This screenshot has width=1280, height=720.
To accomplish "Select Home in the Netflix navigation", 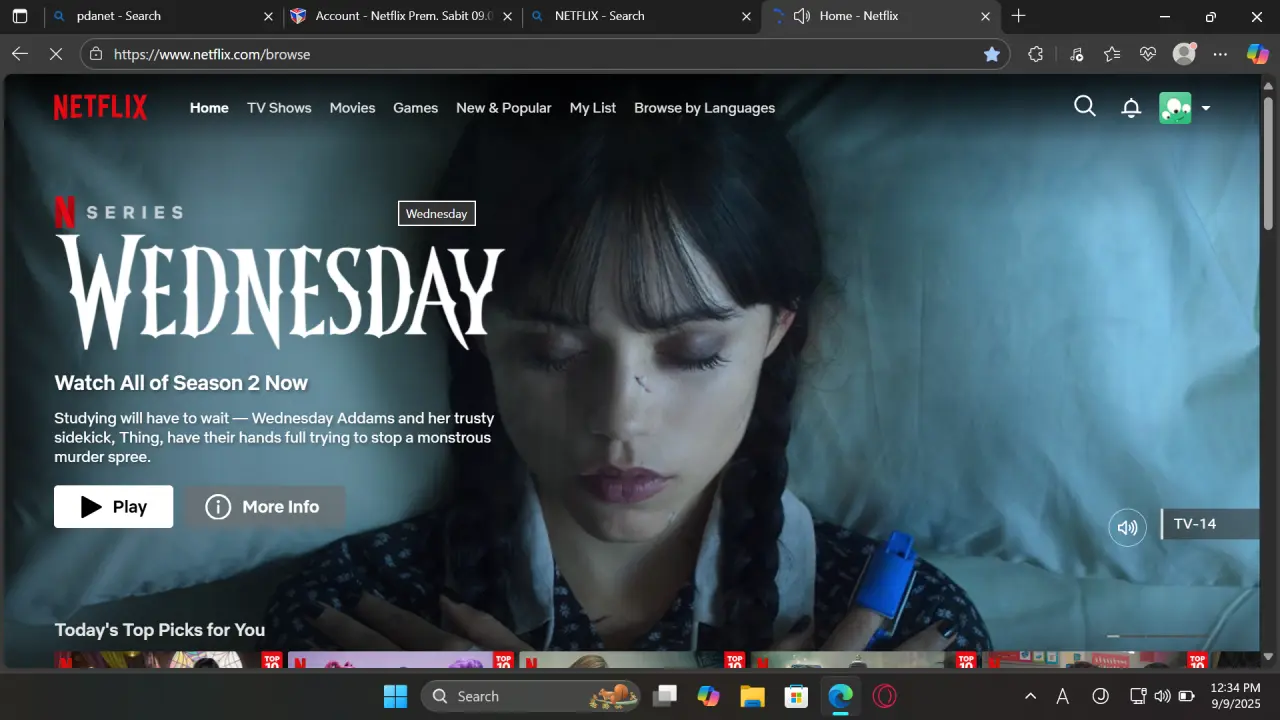I will click(209, 108).
